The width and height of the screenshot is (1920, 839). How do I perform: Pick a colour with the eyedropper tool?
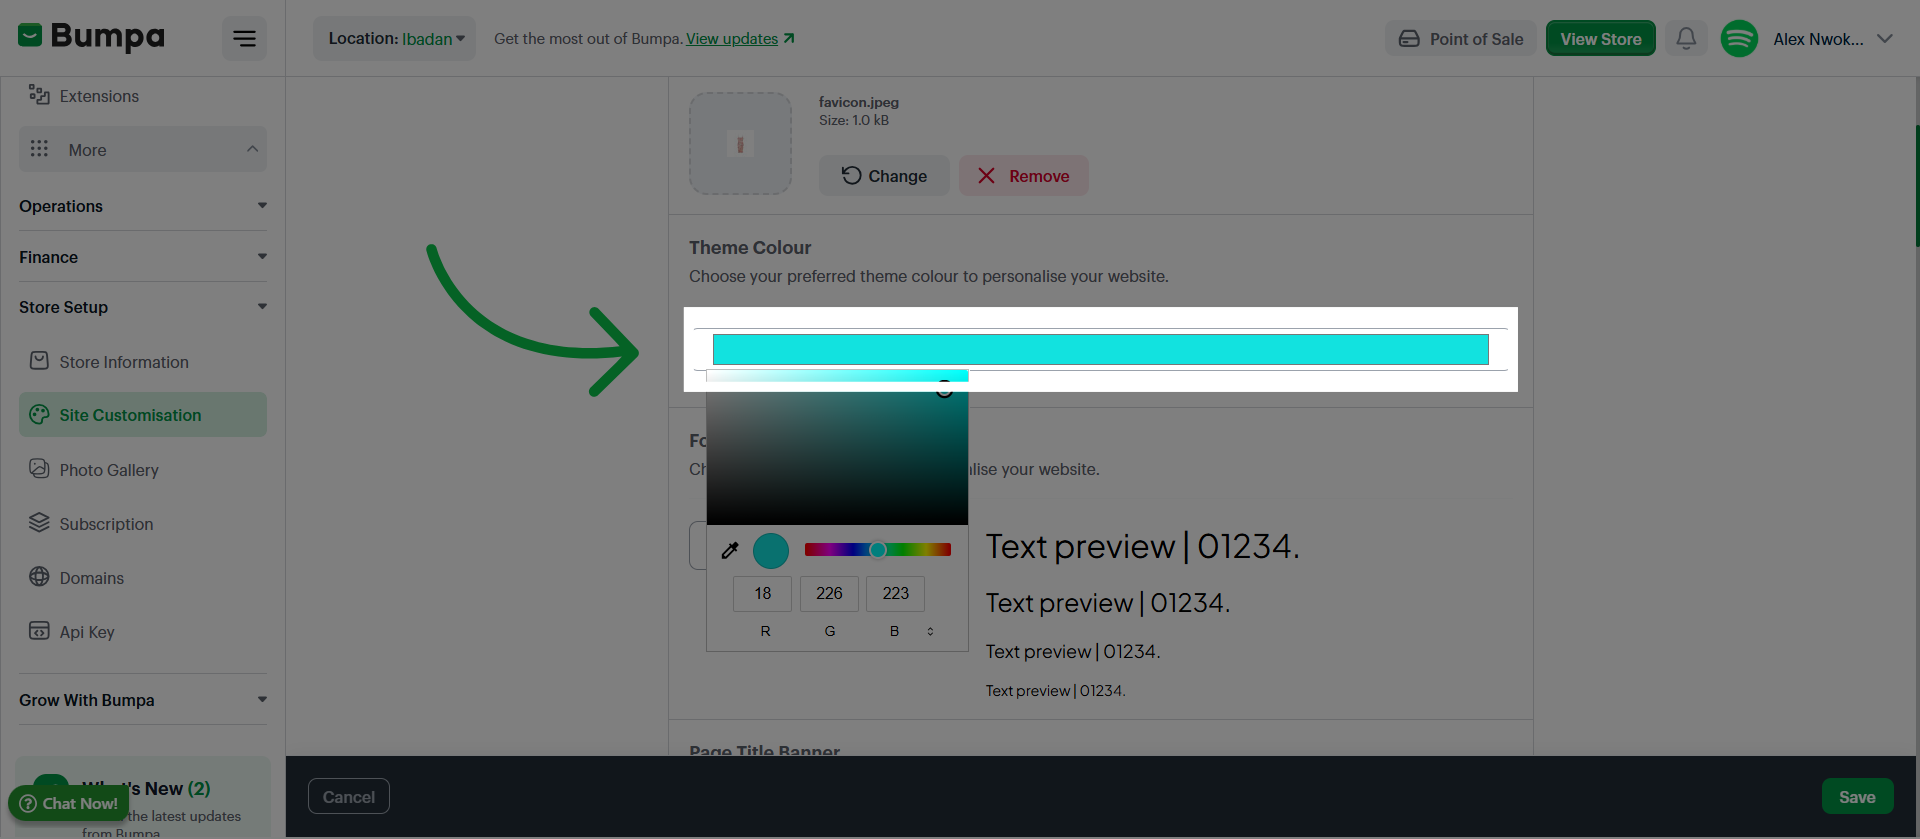(x=730, y=550)
